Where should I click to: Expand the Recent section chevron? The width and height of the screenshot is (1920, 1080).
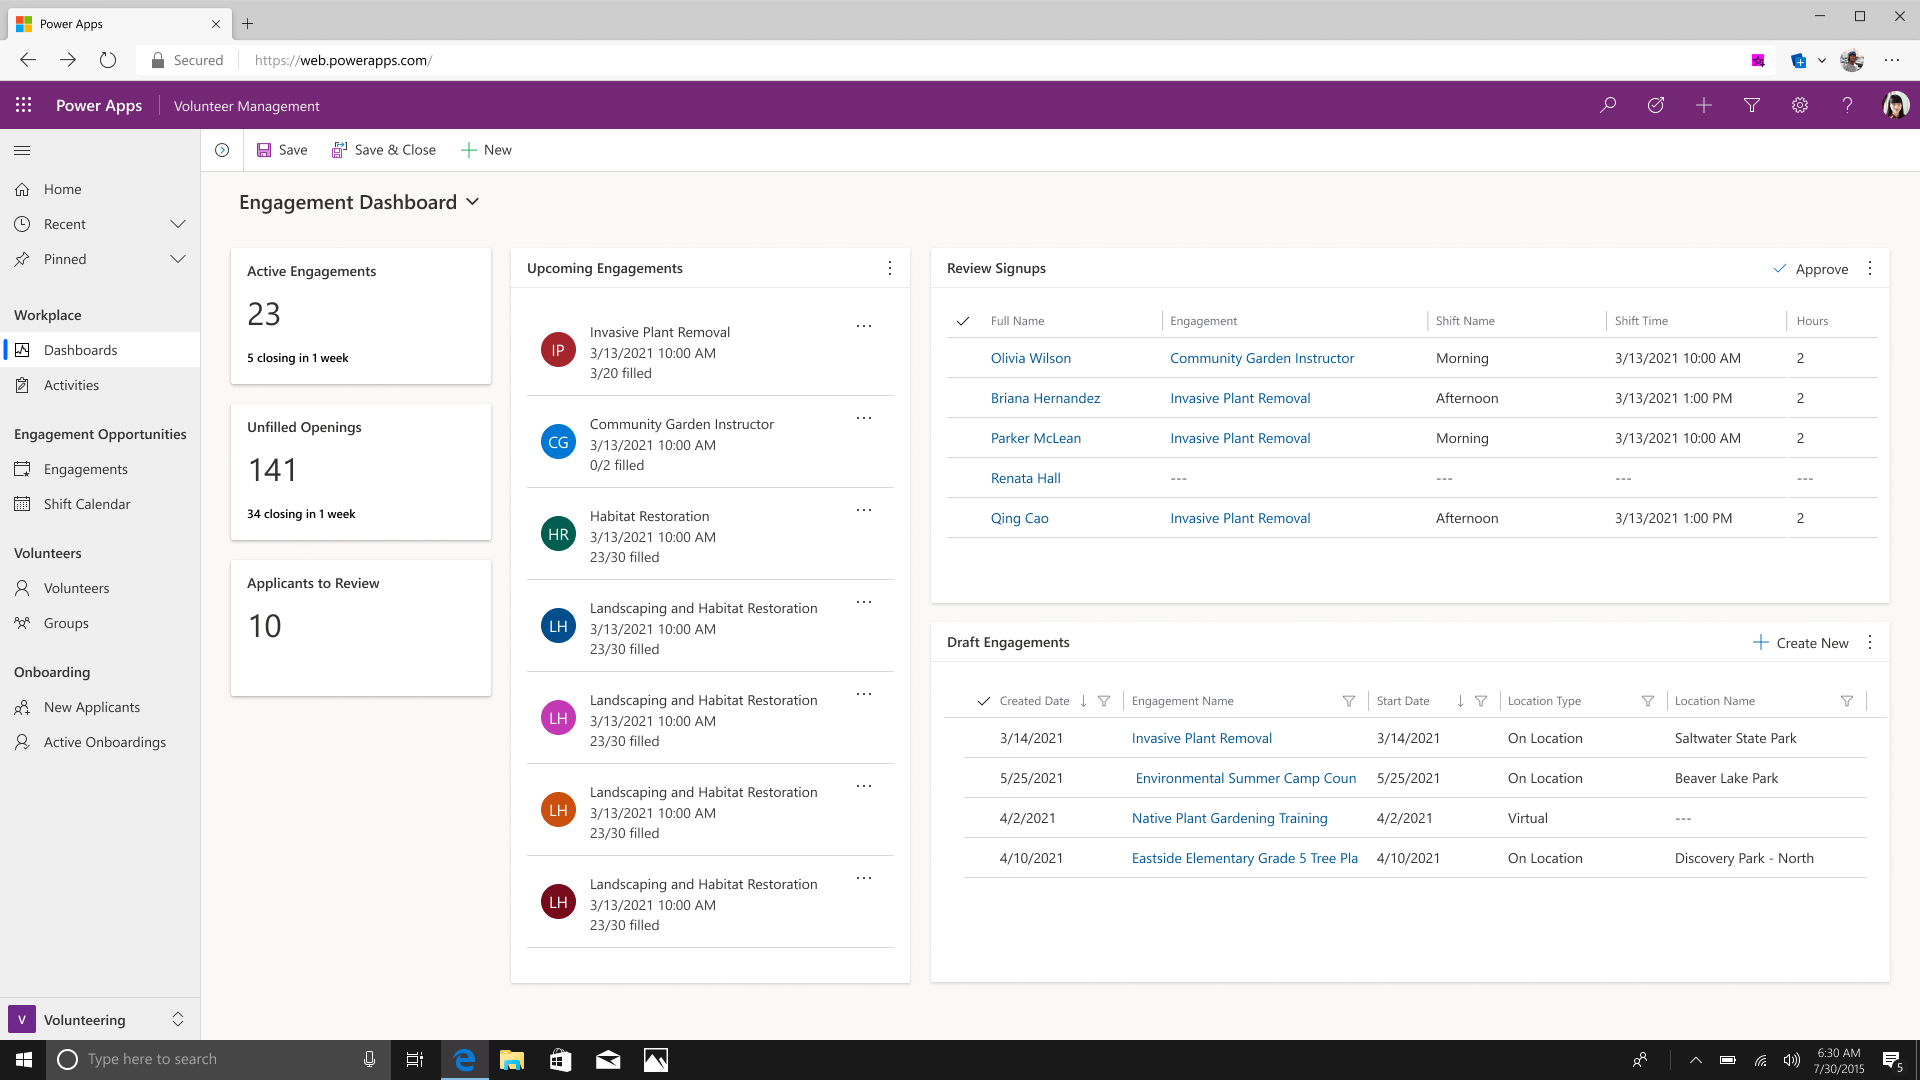coord(178,224)
